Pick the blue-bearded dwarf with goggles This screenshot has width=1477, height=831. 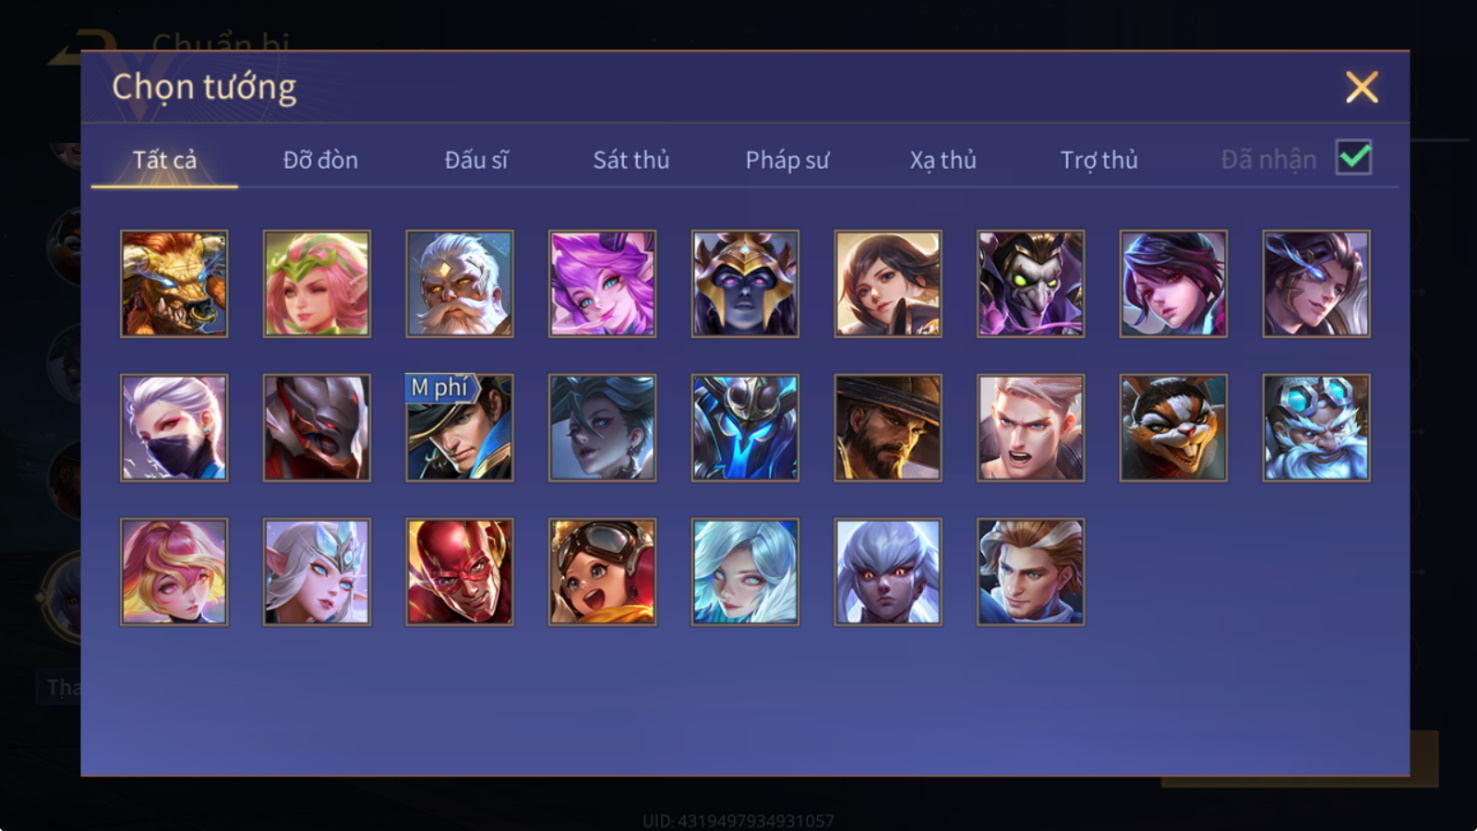[x=1316, y=428]
